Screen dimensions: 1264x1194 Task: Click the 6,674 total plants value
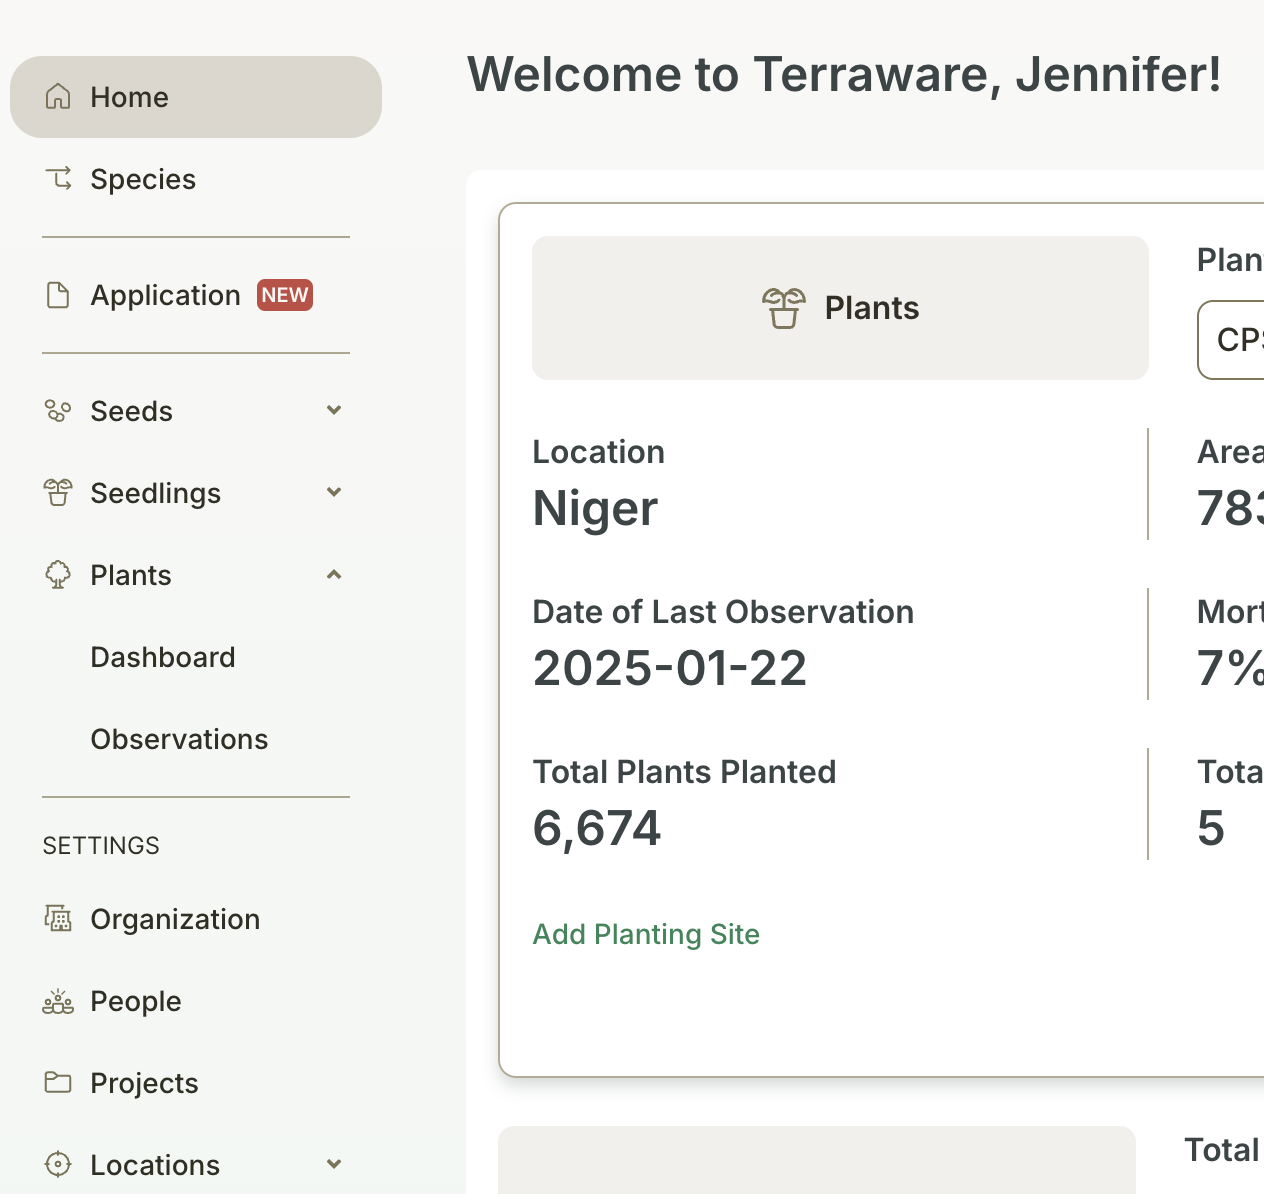[x=597, y=828]
